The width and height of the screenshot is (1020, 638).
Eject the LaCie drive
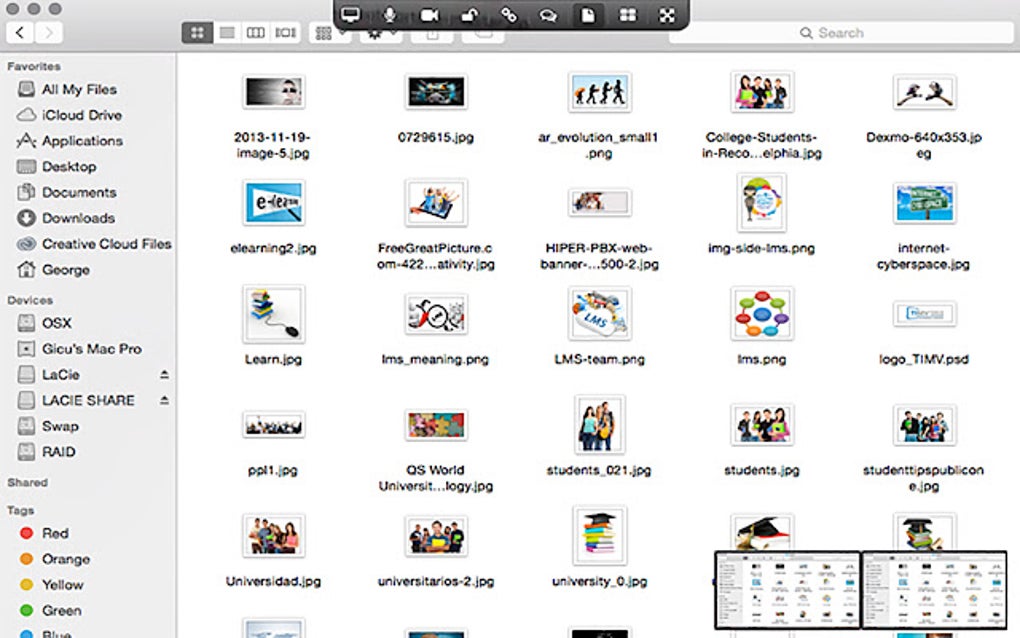[162, 374]
